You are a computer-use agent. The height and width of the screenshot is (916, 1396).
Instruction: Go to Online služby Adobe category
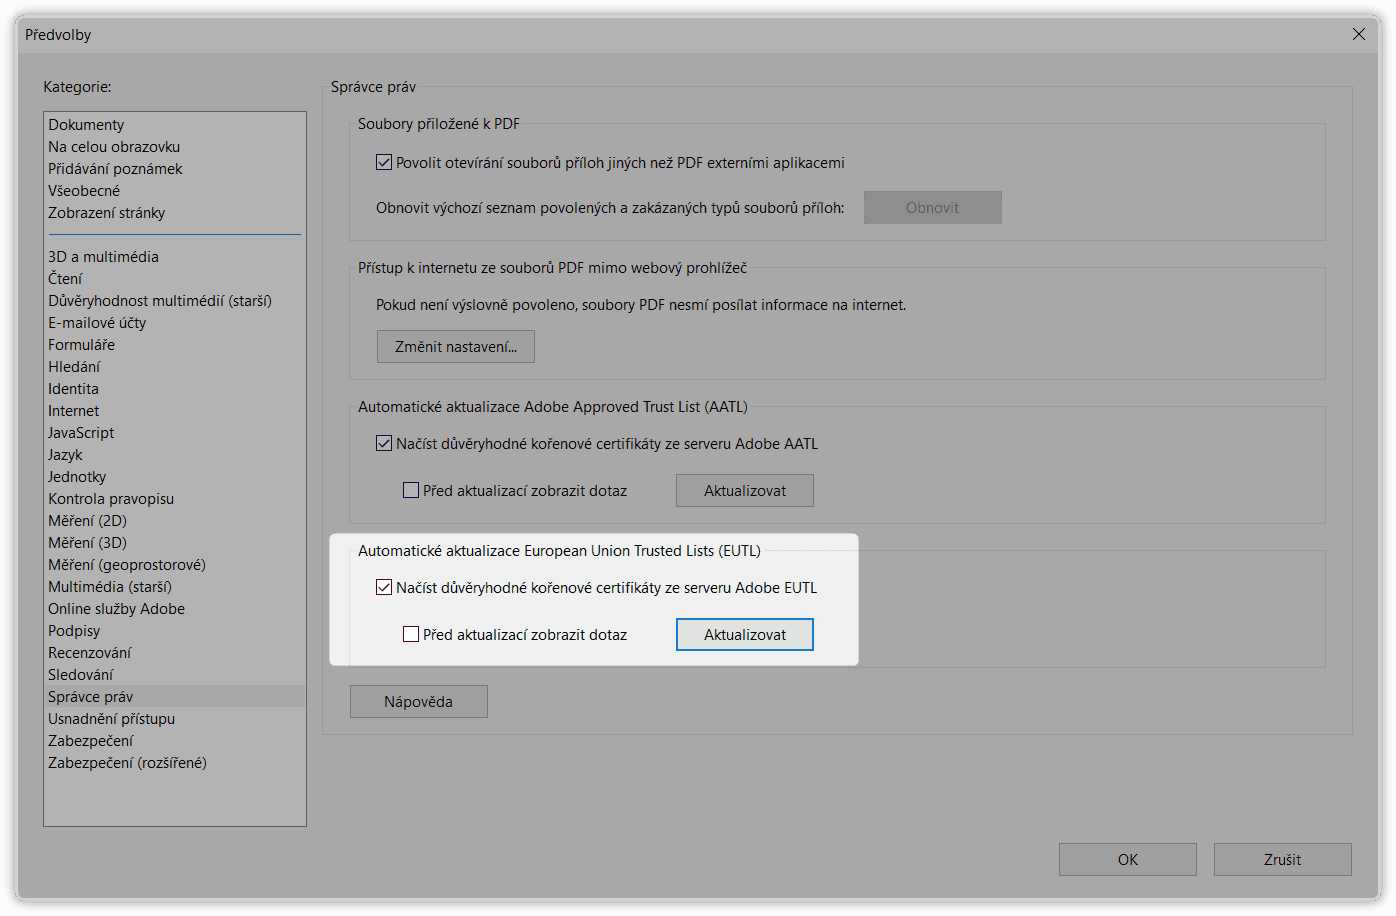click(116, 609)
